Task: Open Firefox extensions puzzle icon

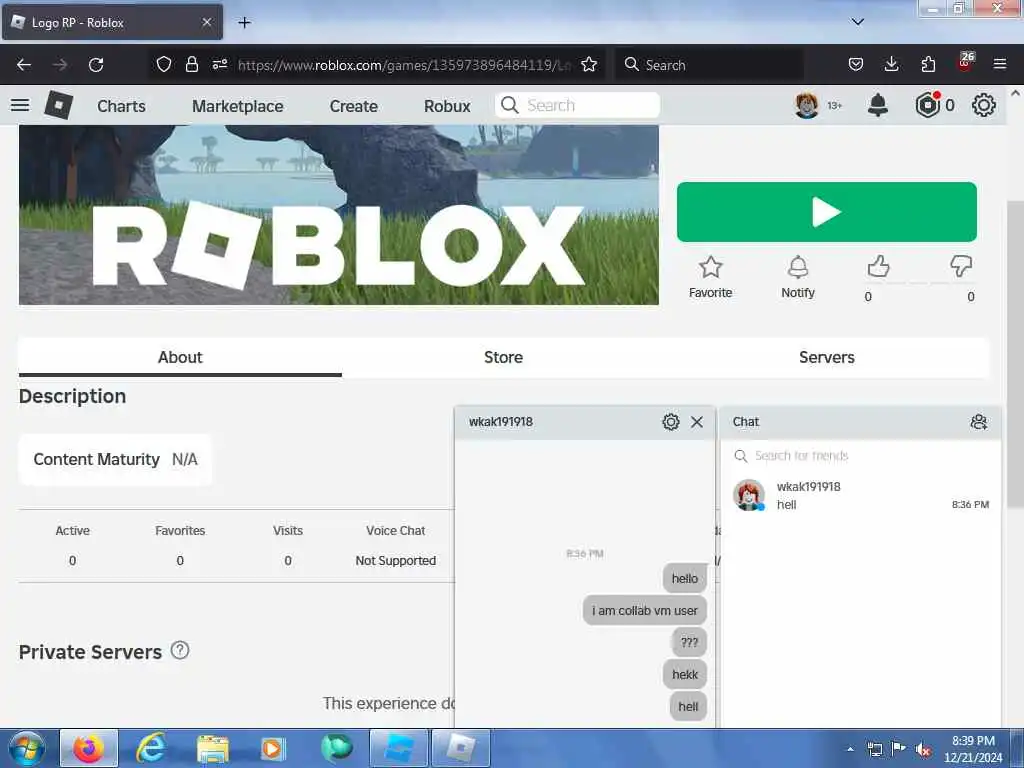Action: pyautogui.click(x=928, y=65)
